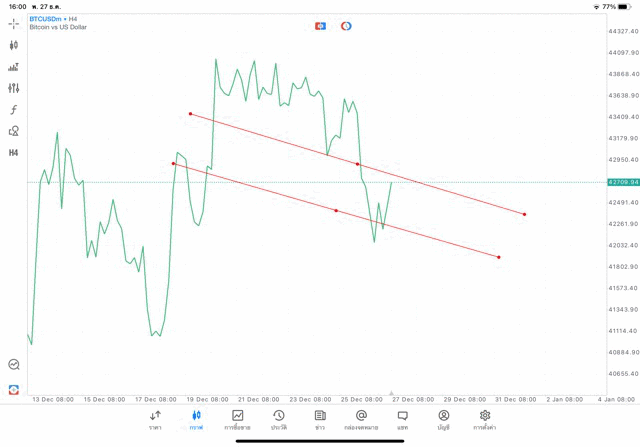Open the chat tab (แชท)
The width and height of the screenshot is (640, 447).
tap(402, 419)
